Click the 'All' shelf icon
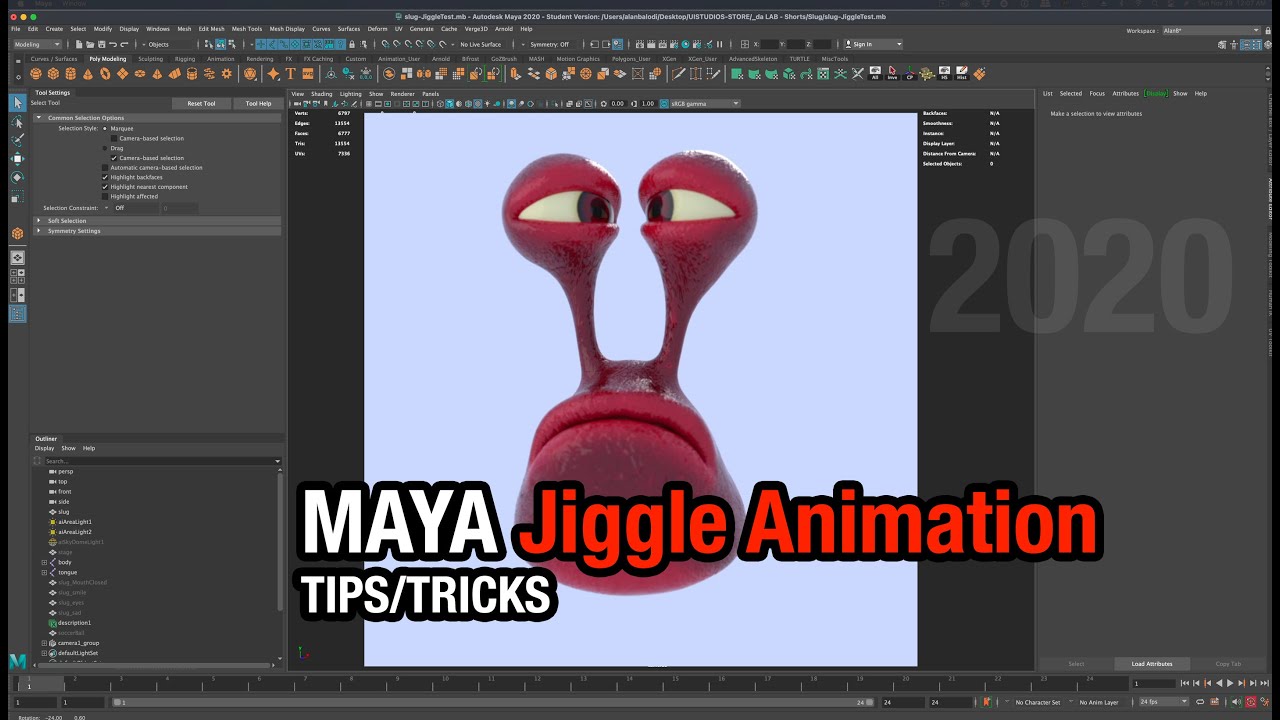 [875, 73]
